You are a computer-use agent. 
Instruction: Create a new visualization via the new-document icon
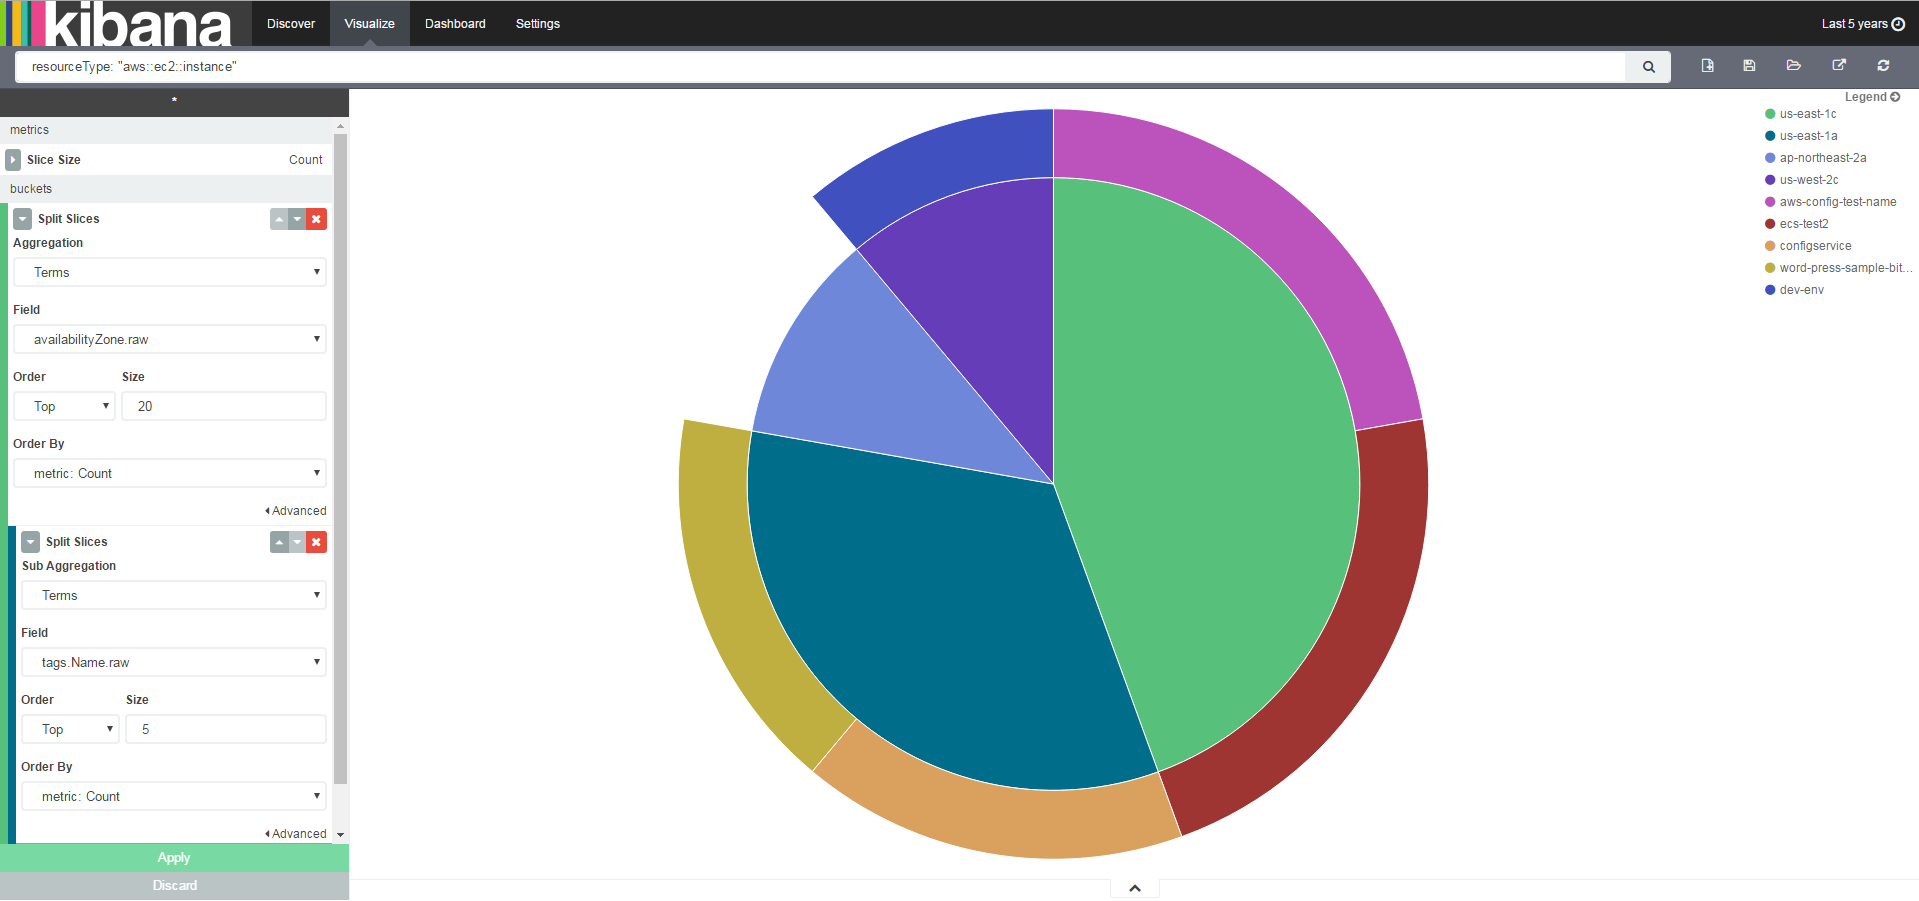point(1706,65)
